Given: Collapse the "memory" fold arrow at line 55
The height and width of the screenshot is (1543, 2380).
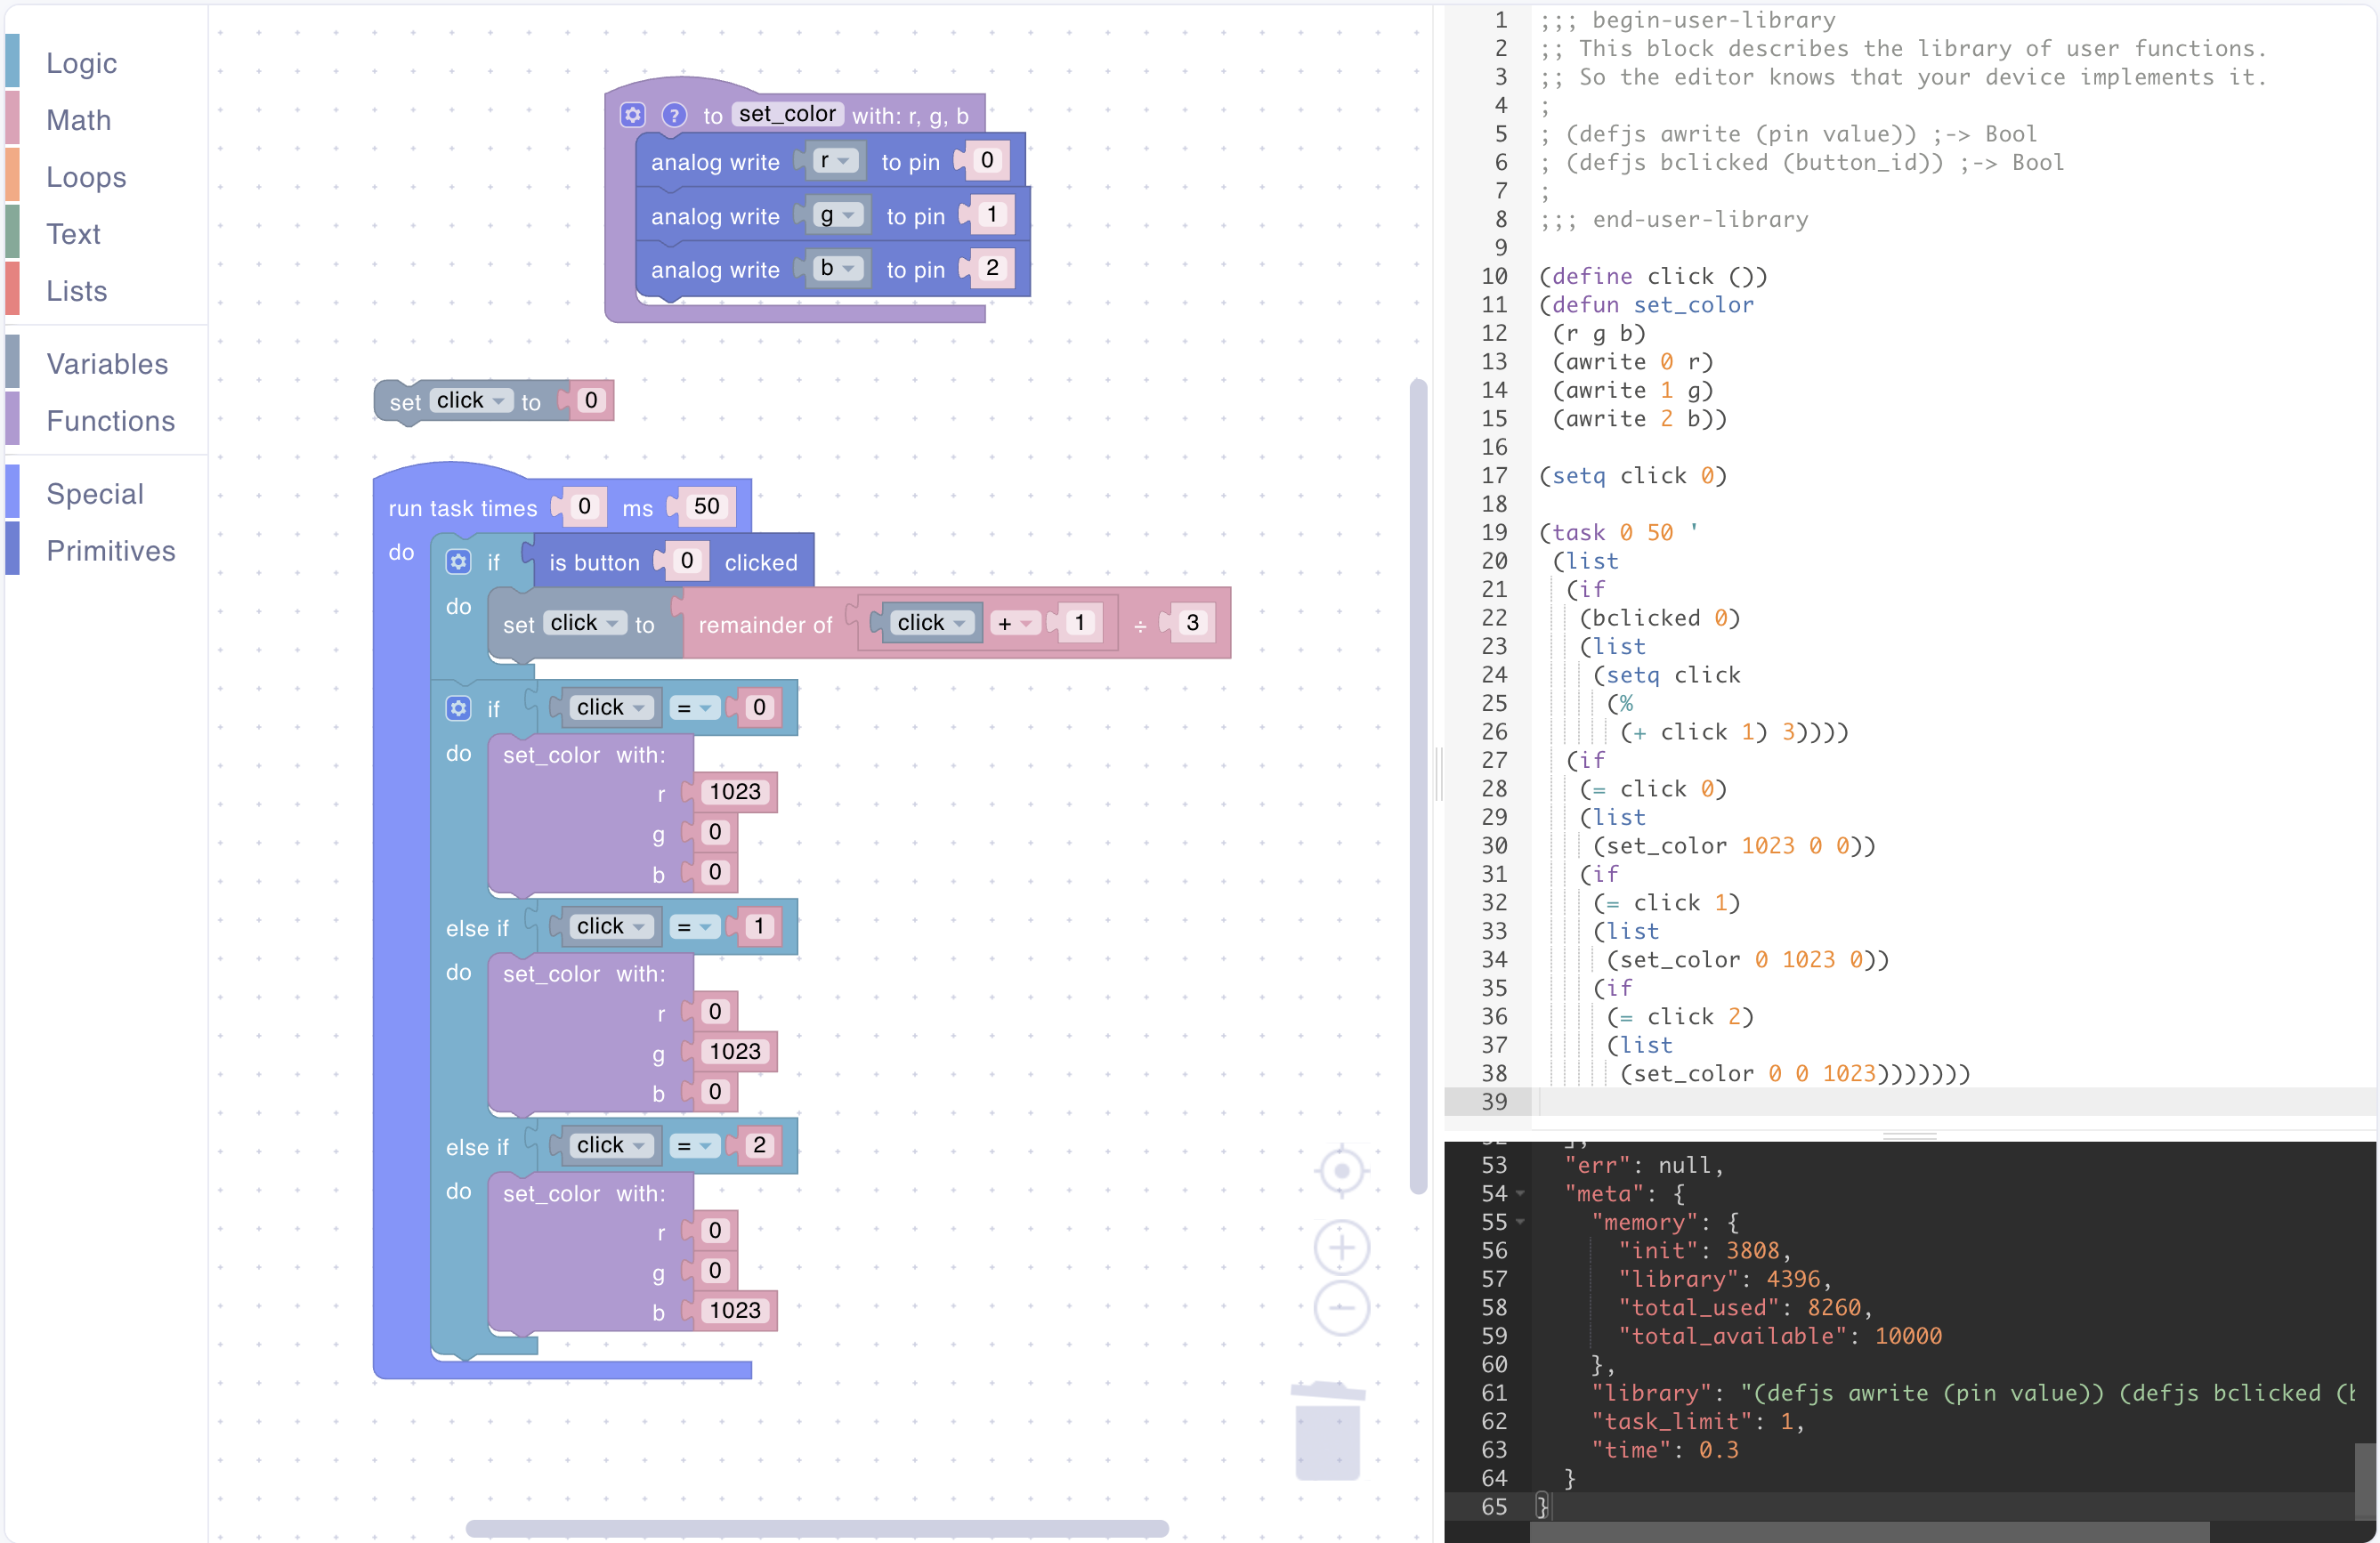Looking at the screenshot, I should [x=1521, y=1221].
